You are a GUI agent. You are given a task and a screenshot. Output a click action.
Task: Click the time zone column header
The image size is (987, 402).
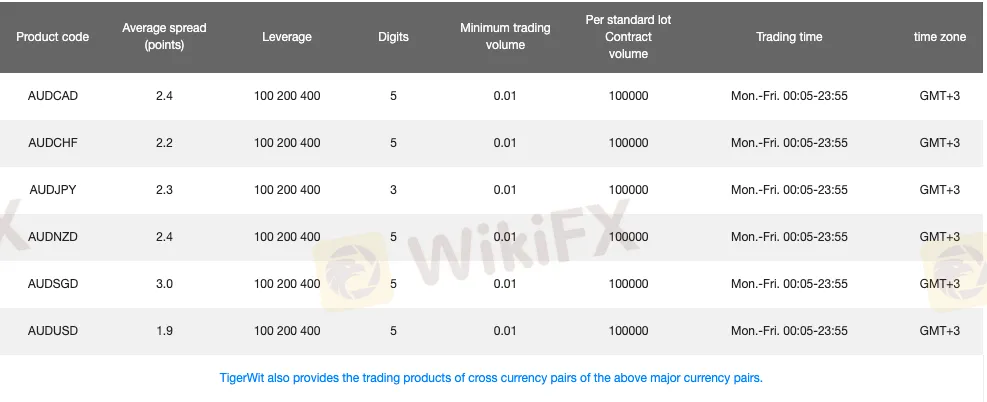pos(940,37)
